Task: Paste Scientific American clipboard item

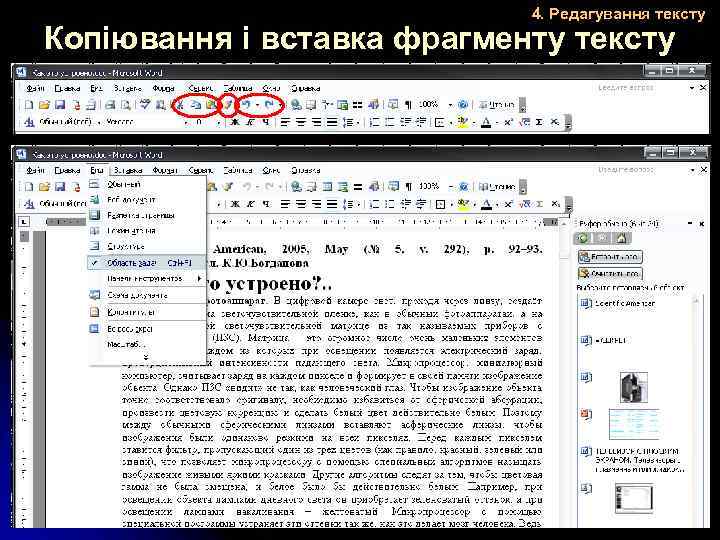Action: tap(637, 304)
